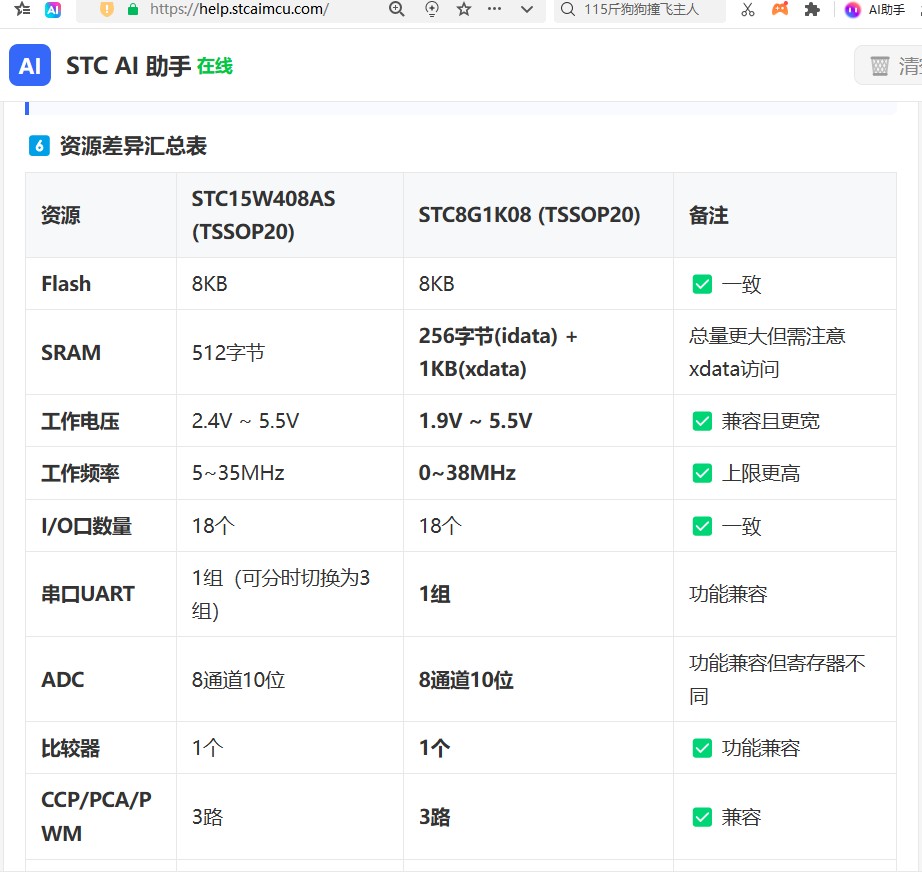Click the blue STC AI logo

pos(30,65)
